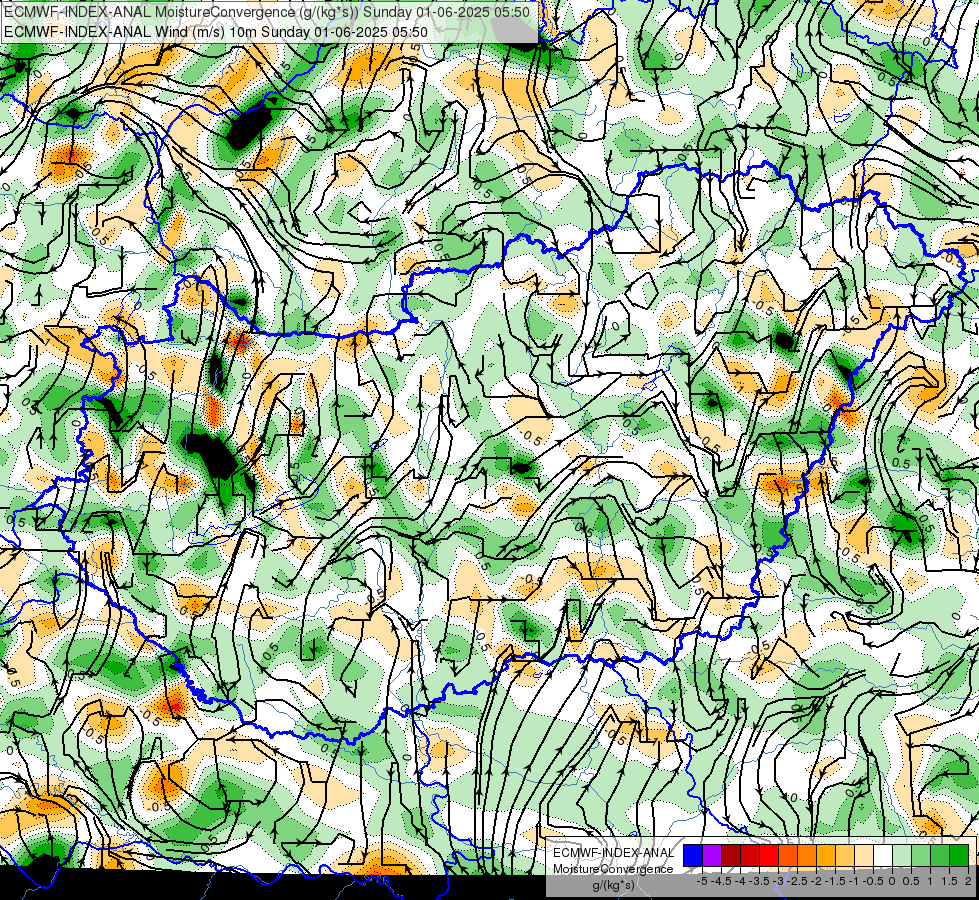Pick the palest green legend swatch
This screenshot has height=900, width=979.
click(902, 856)
